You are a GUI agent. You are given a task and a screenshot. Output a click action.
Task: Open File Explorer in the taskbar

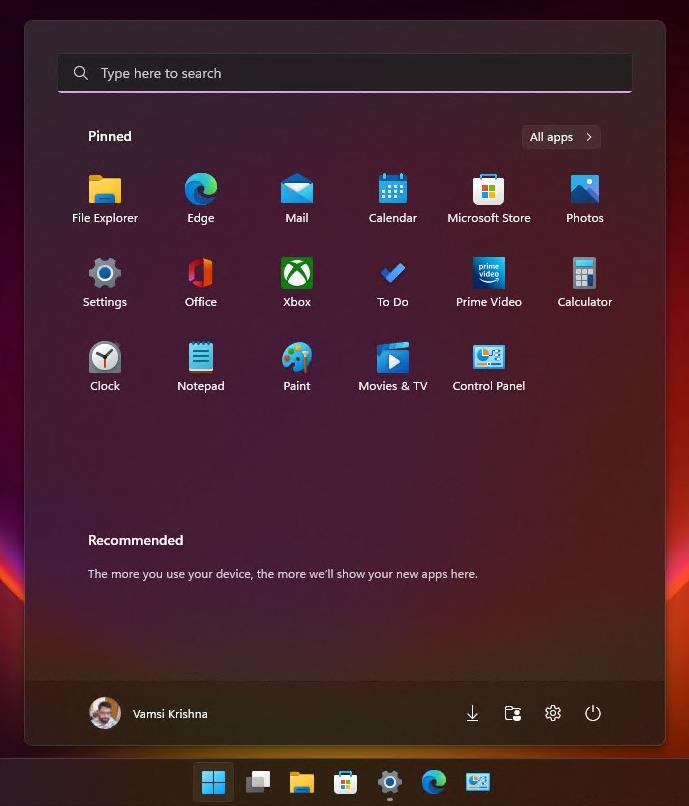click(302, 782)
